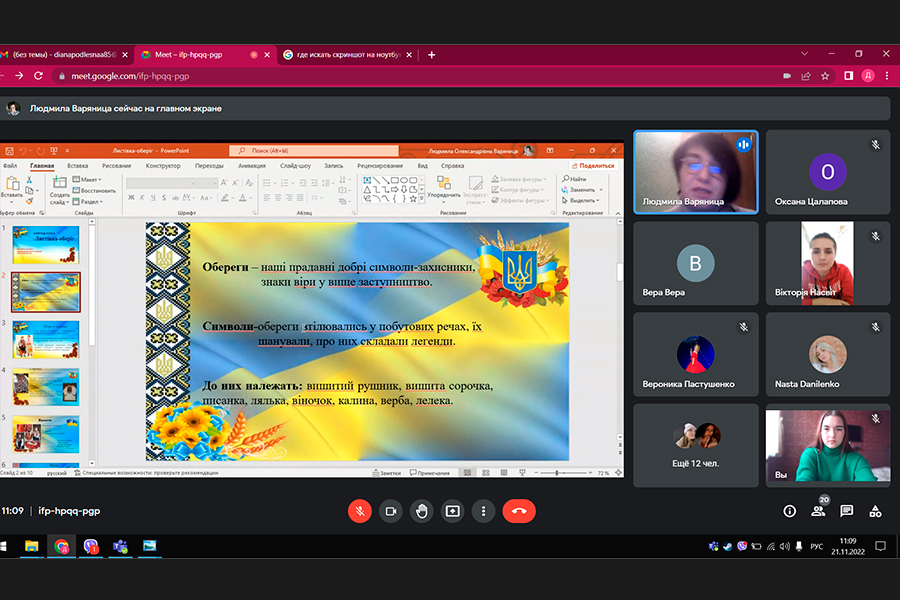Show the participants list with 20 people
This screenshot has width=900, height=600.
818,510
